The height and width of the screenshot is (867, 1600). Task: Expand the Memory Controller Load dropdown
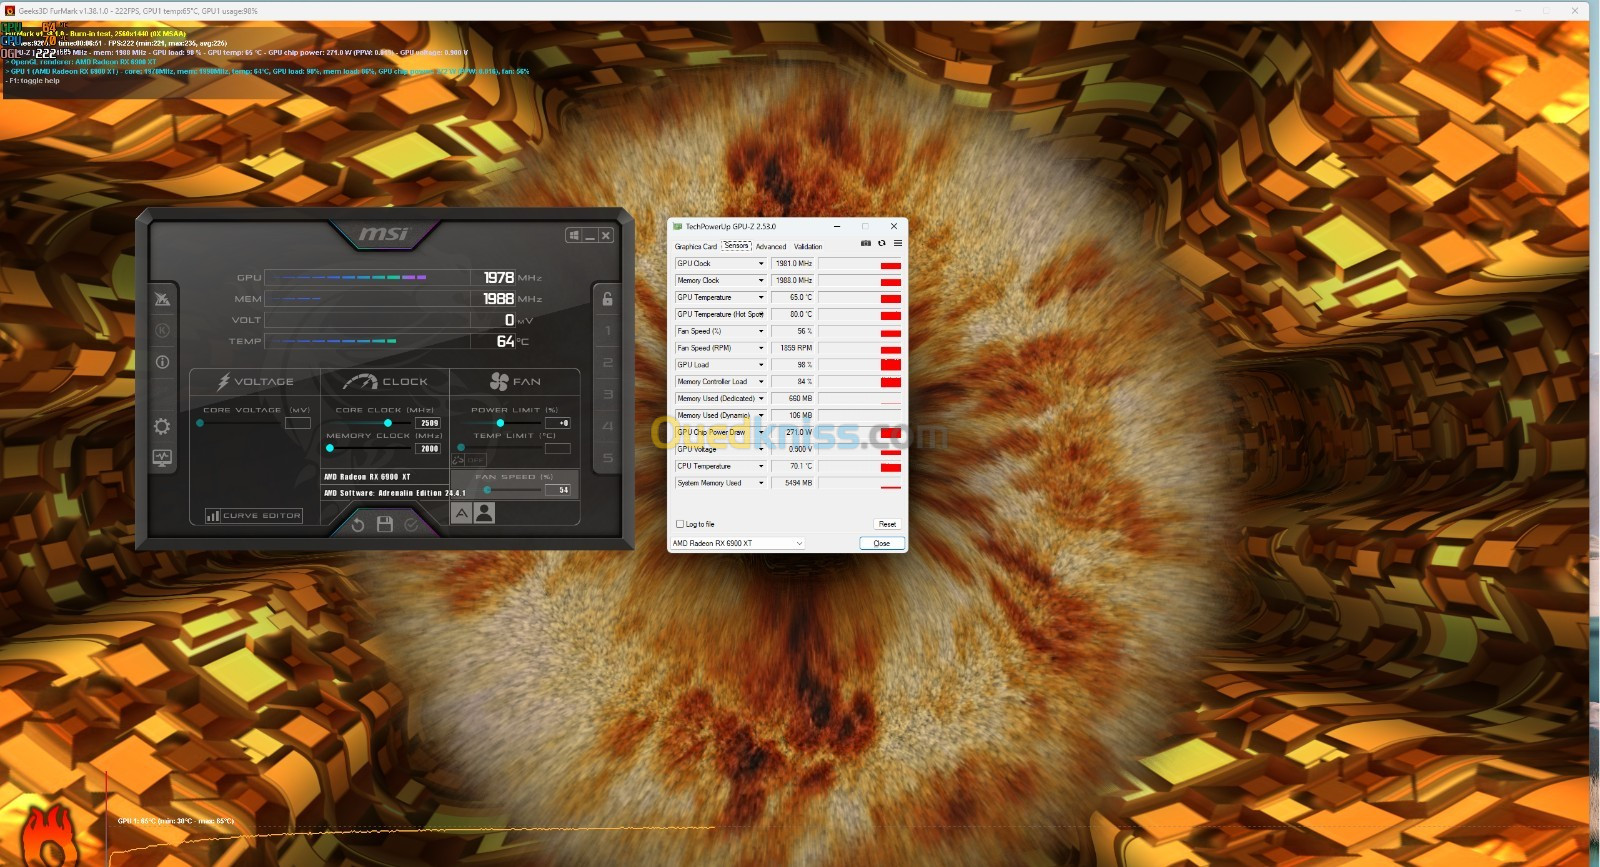pyautogui.click(x=761, y=382)
